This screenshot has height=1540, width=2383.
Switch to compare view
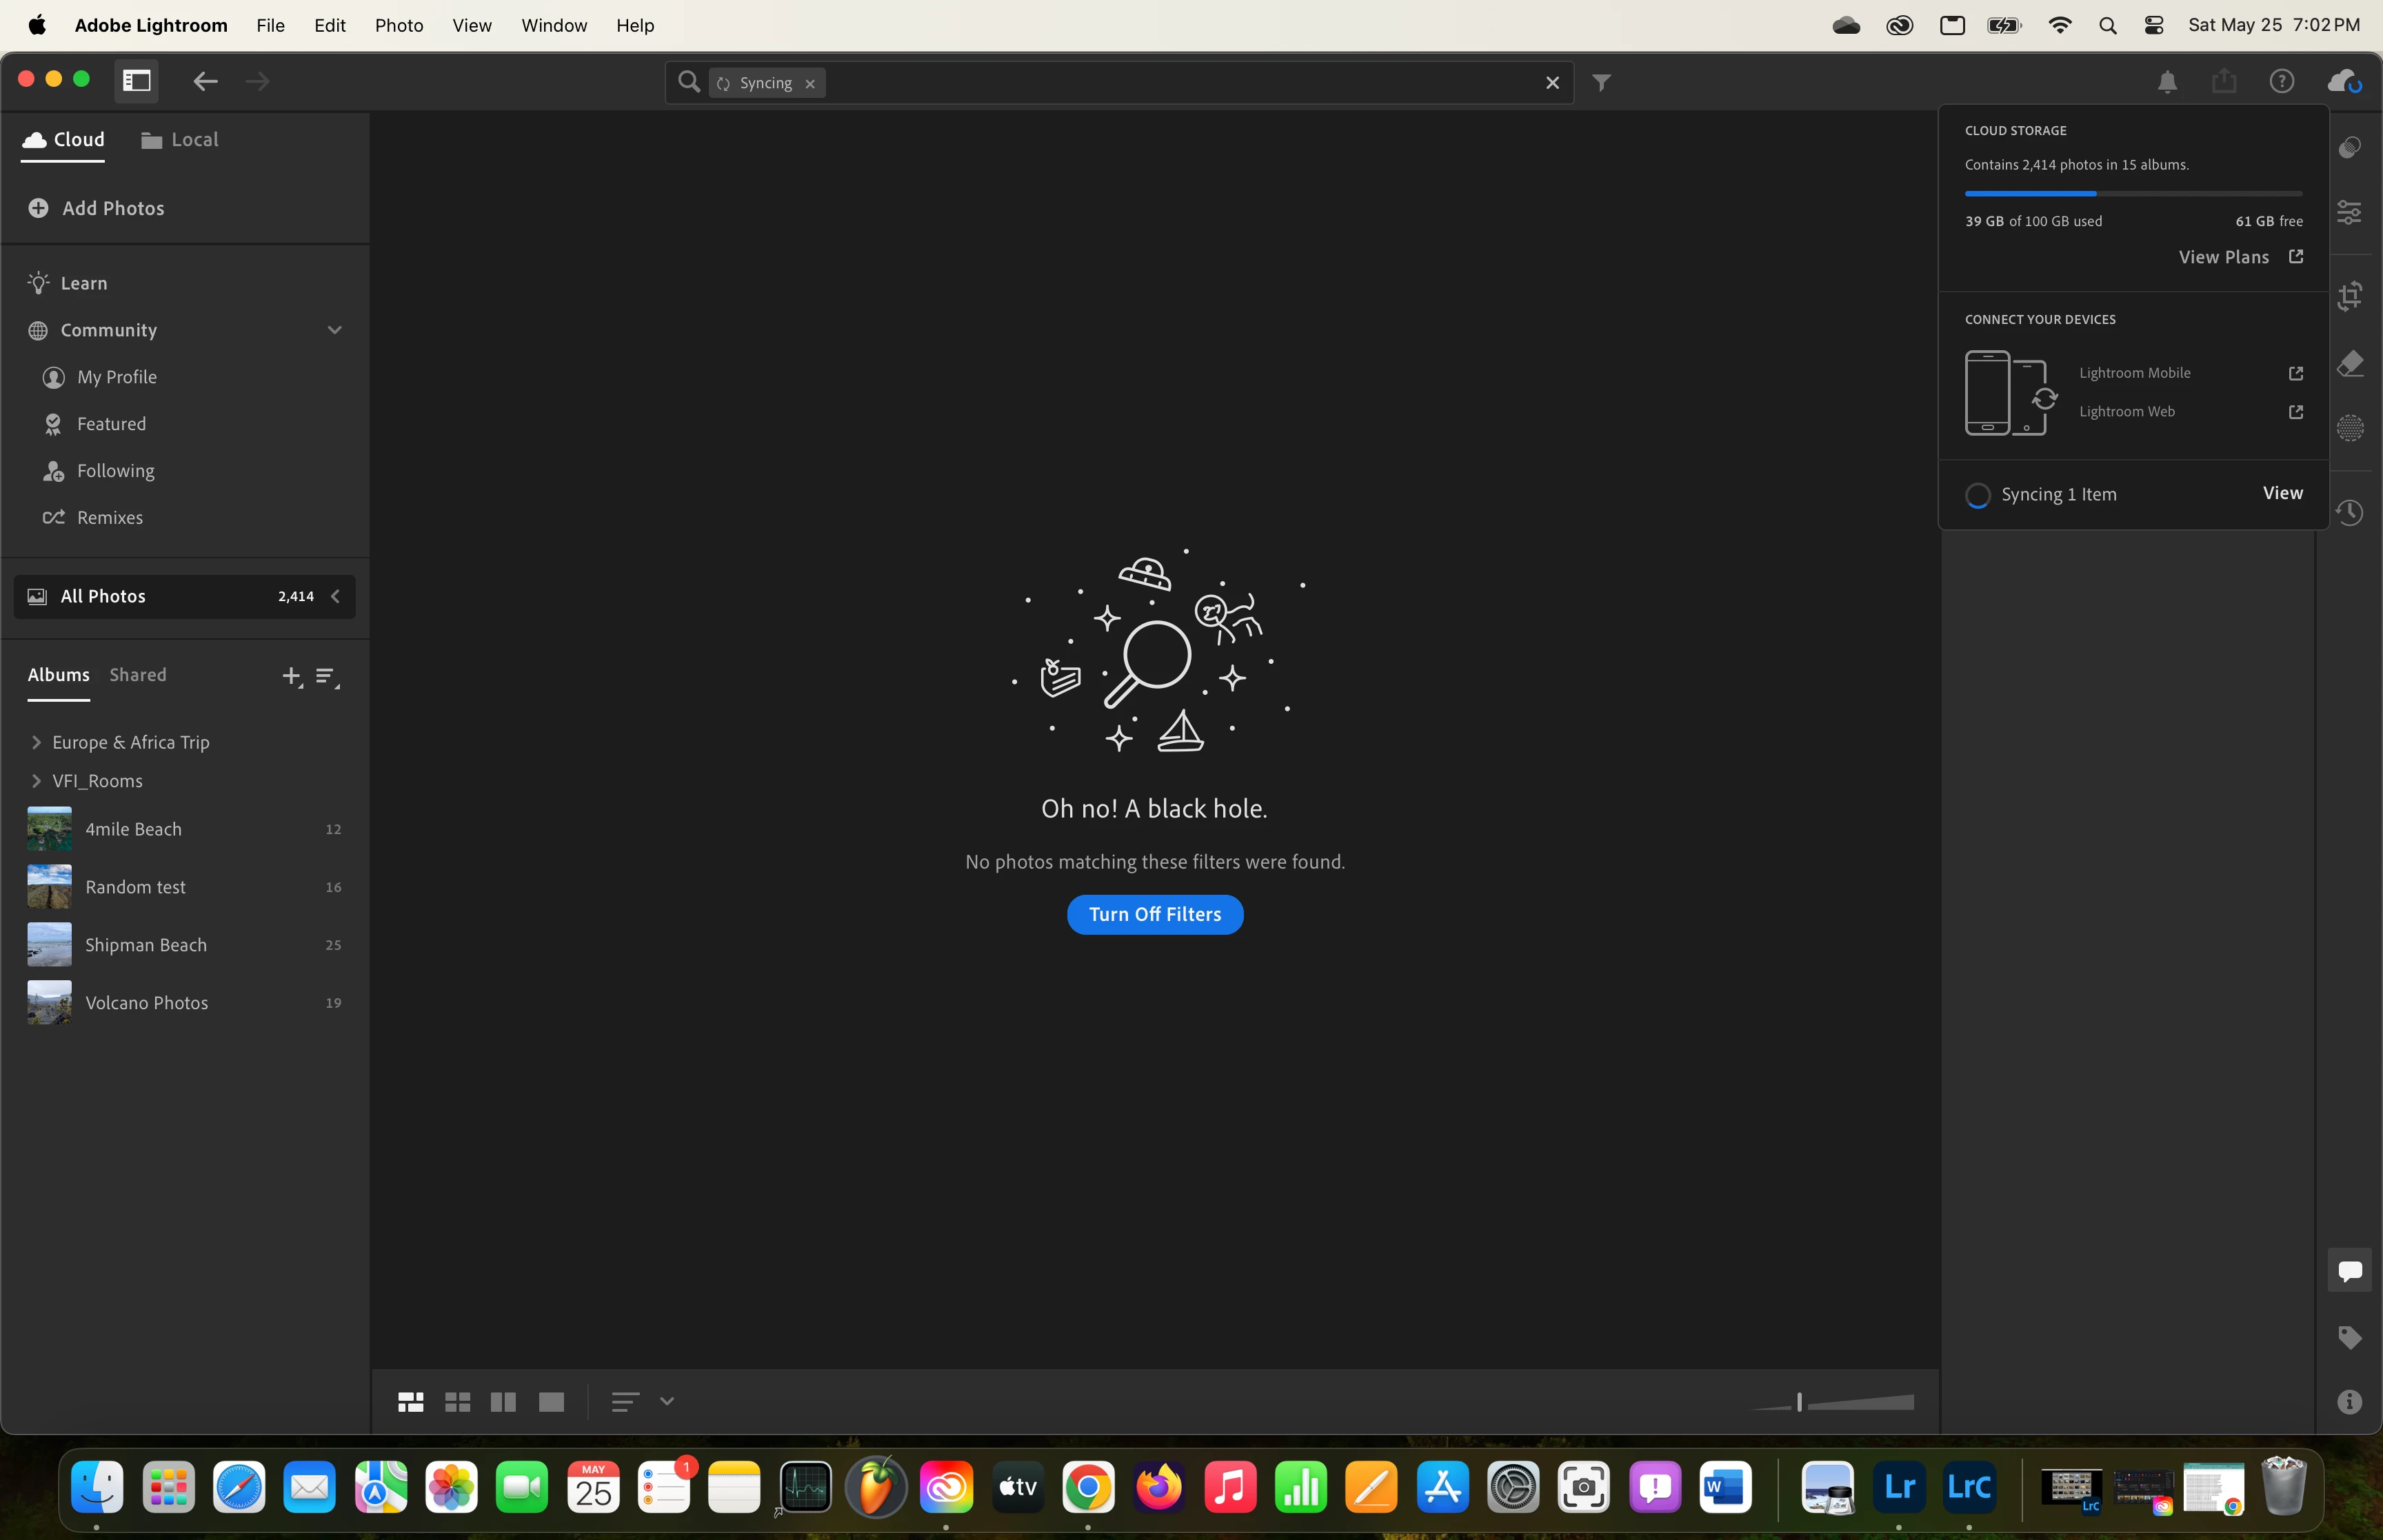click(503, 1402)
